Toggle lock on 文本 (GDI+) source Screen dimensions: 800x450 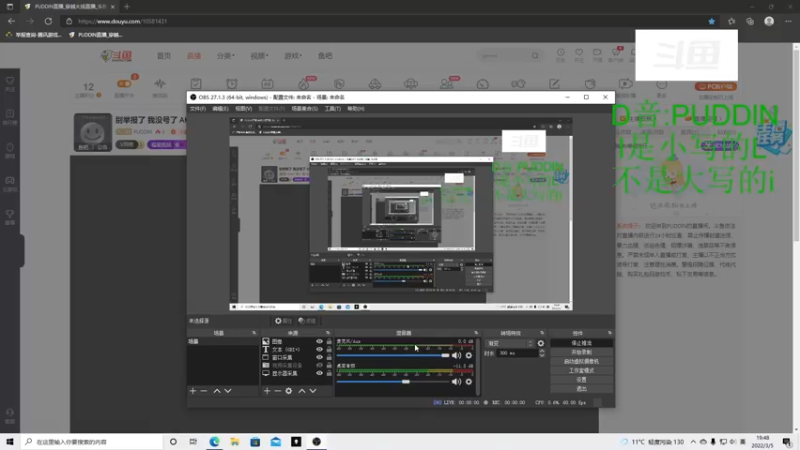(x=329, y=349)
